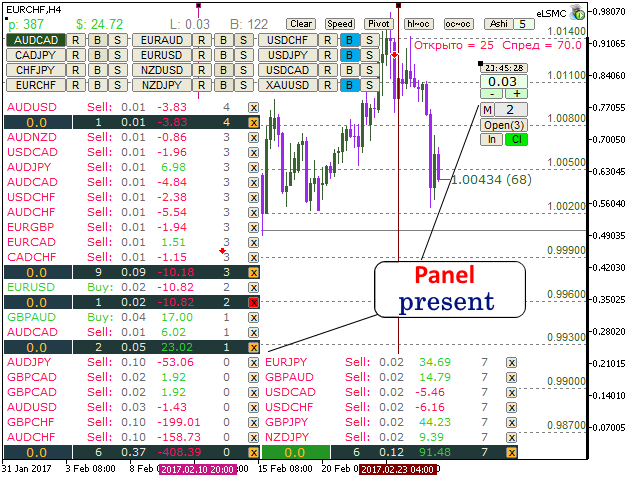Click the 23:45:28 clock label
Screen dimensions: 640x480
point(504,68)
